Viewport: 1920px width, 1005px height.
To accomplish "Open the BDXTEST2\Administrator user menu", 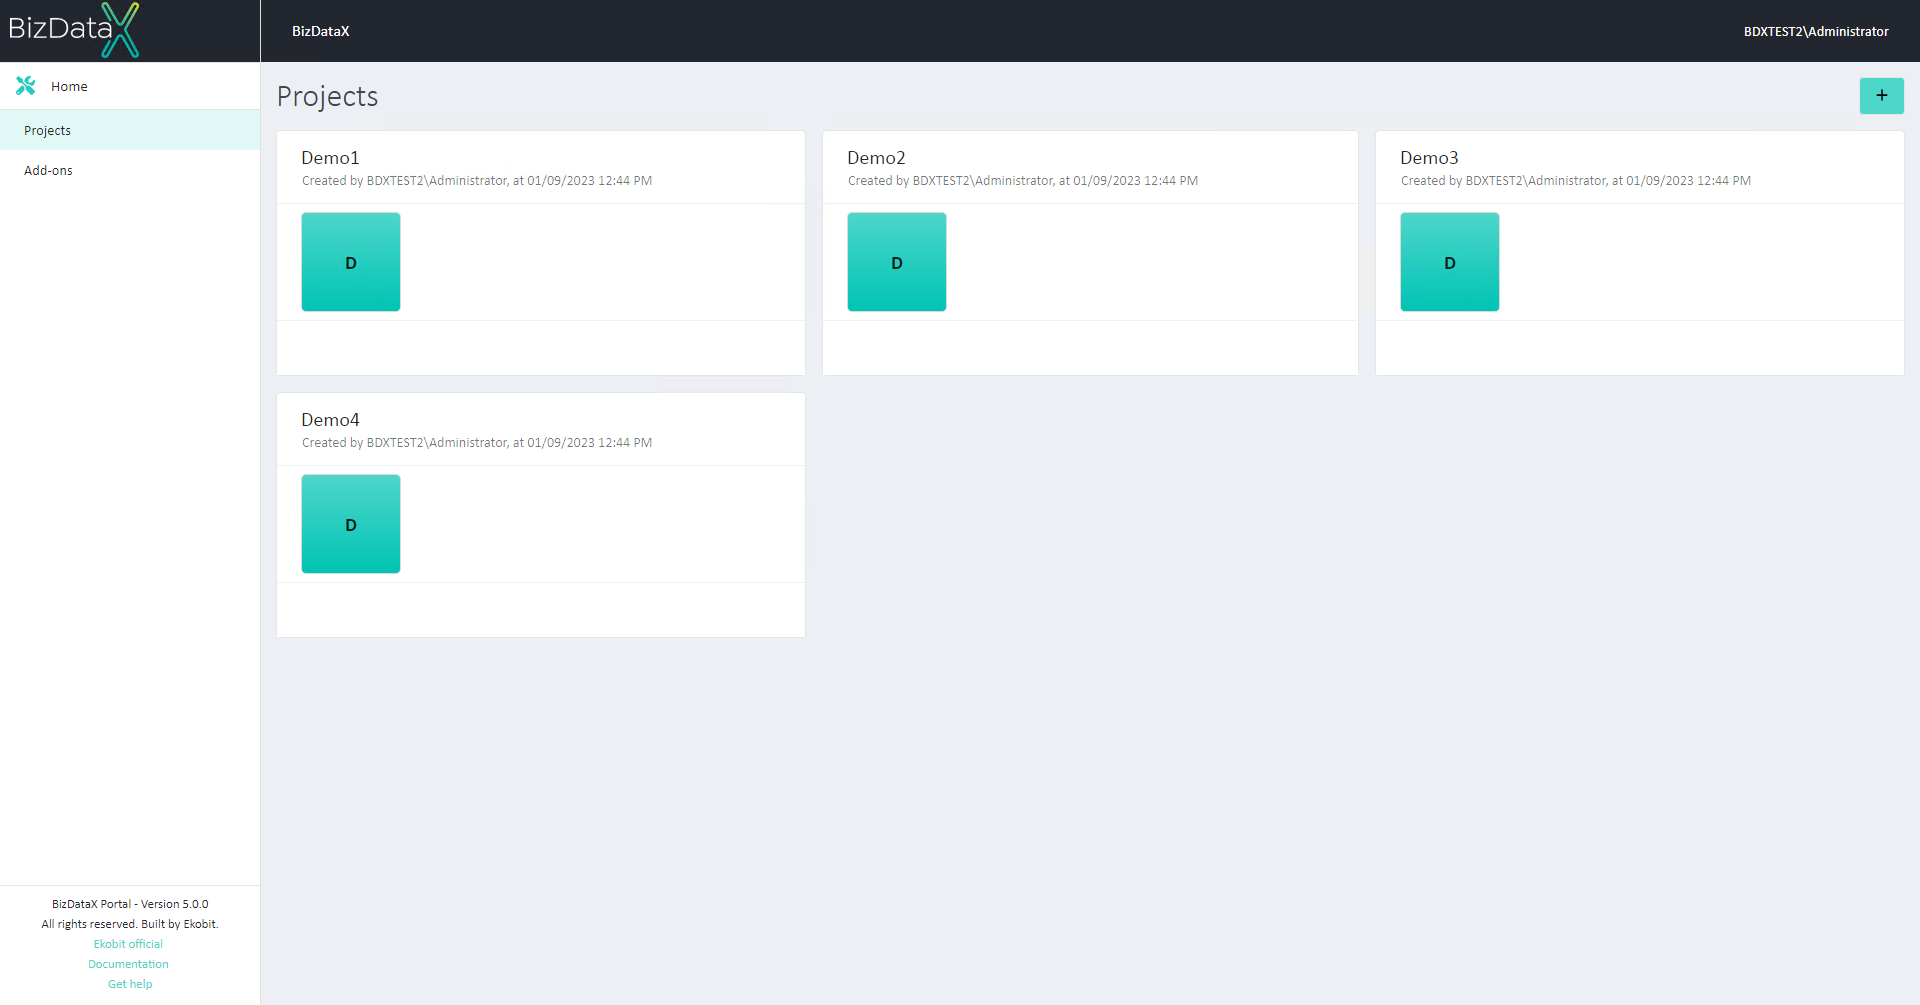I will point(1816,31).
